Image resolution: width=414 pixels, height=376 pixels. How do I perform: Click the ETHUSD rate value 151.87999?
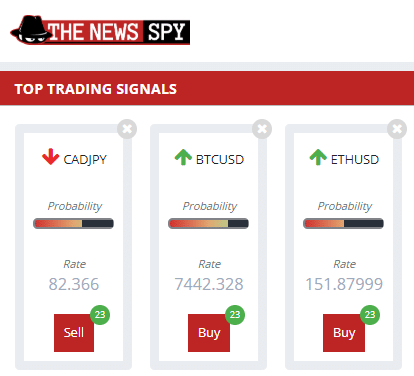pyautogui.click(x=344, y=284)
